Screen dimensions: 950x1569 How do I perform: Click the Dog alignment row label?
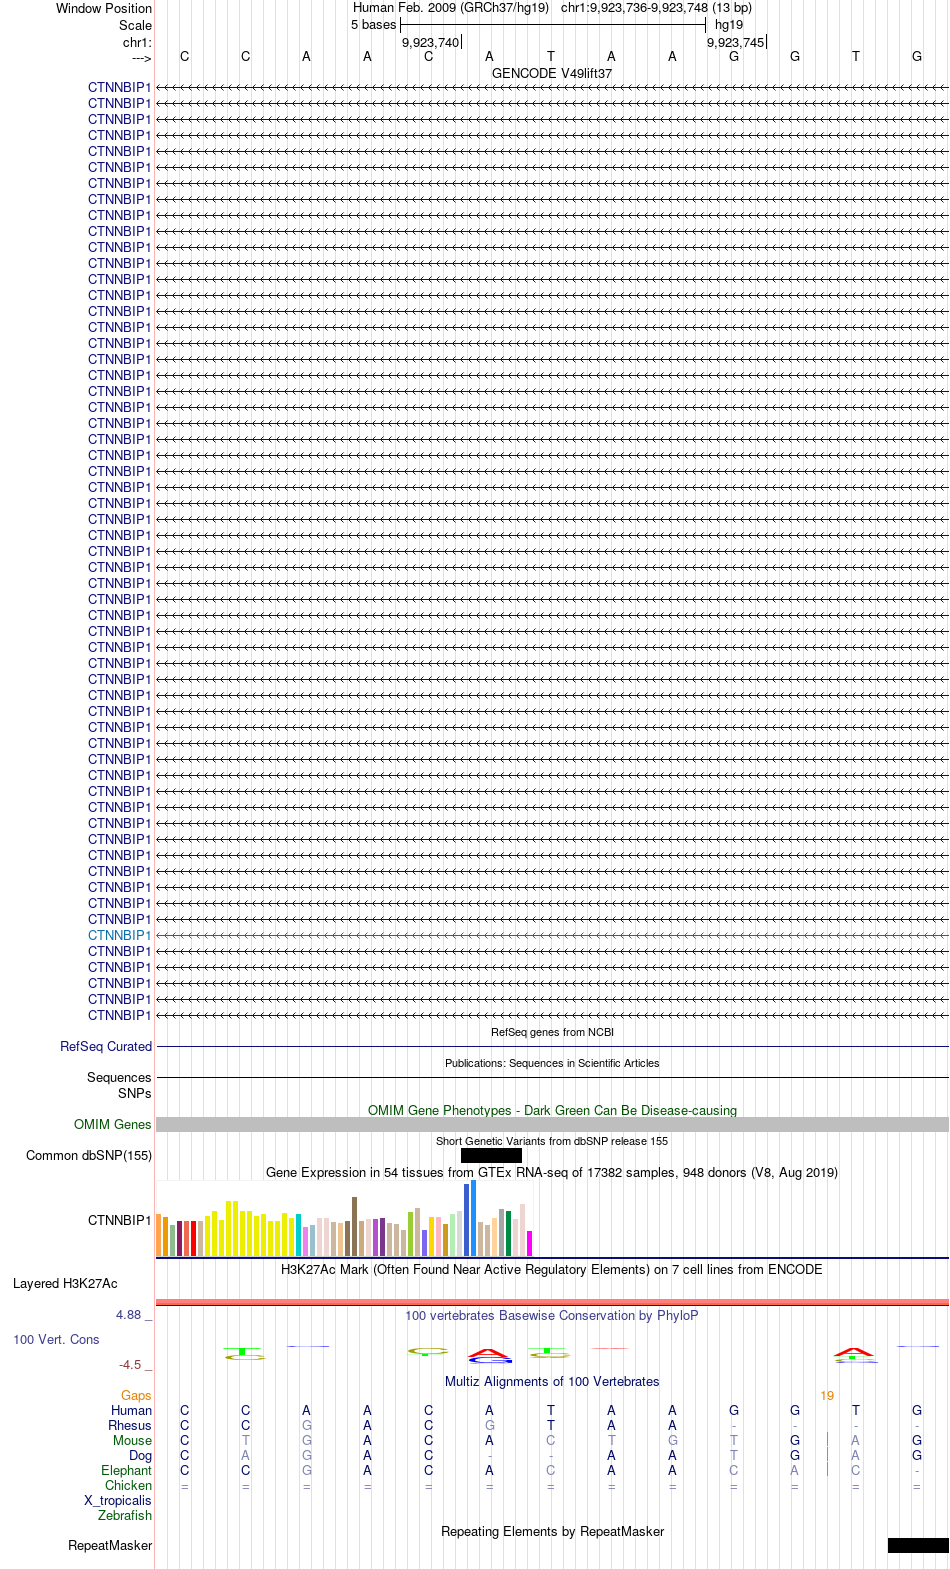[140, 1455]
